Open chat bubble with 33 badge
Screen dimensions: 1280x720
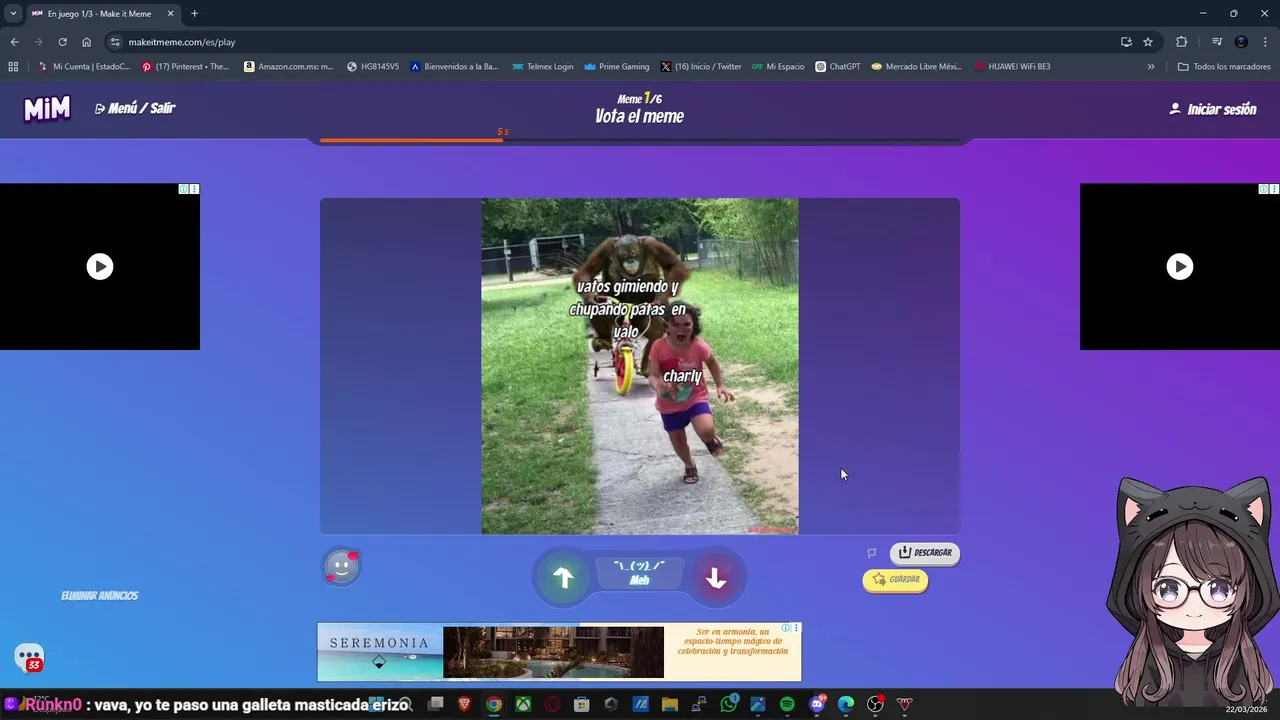pyautogui.click(x=30, y=658)
